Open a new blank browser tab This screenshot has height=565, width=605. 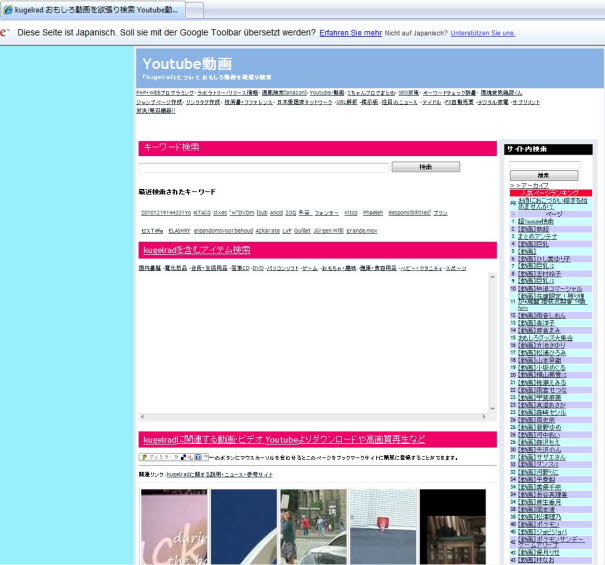tap(195, 10)
